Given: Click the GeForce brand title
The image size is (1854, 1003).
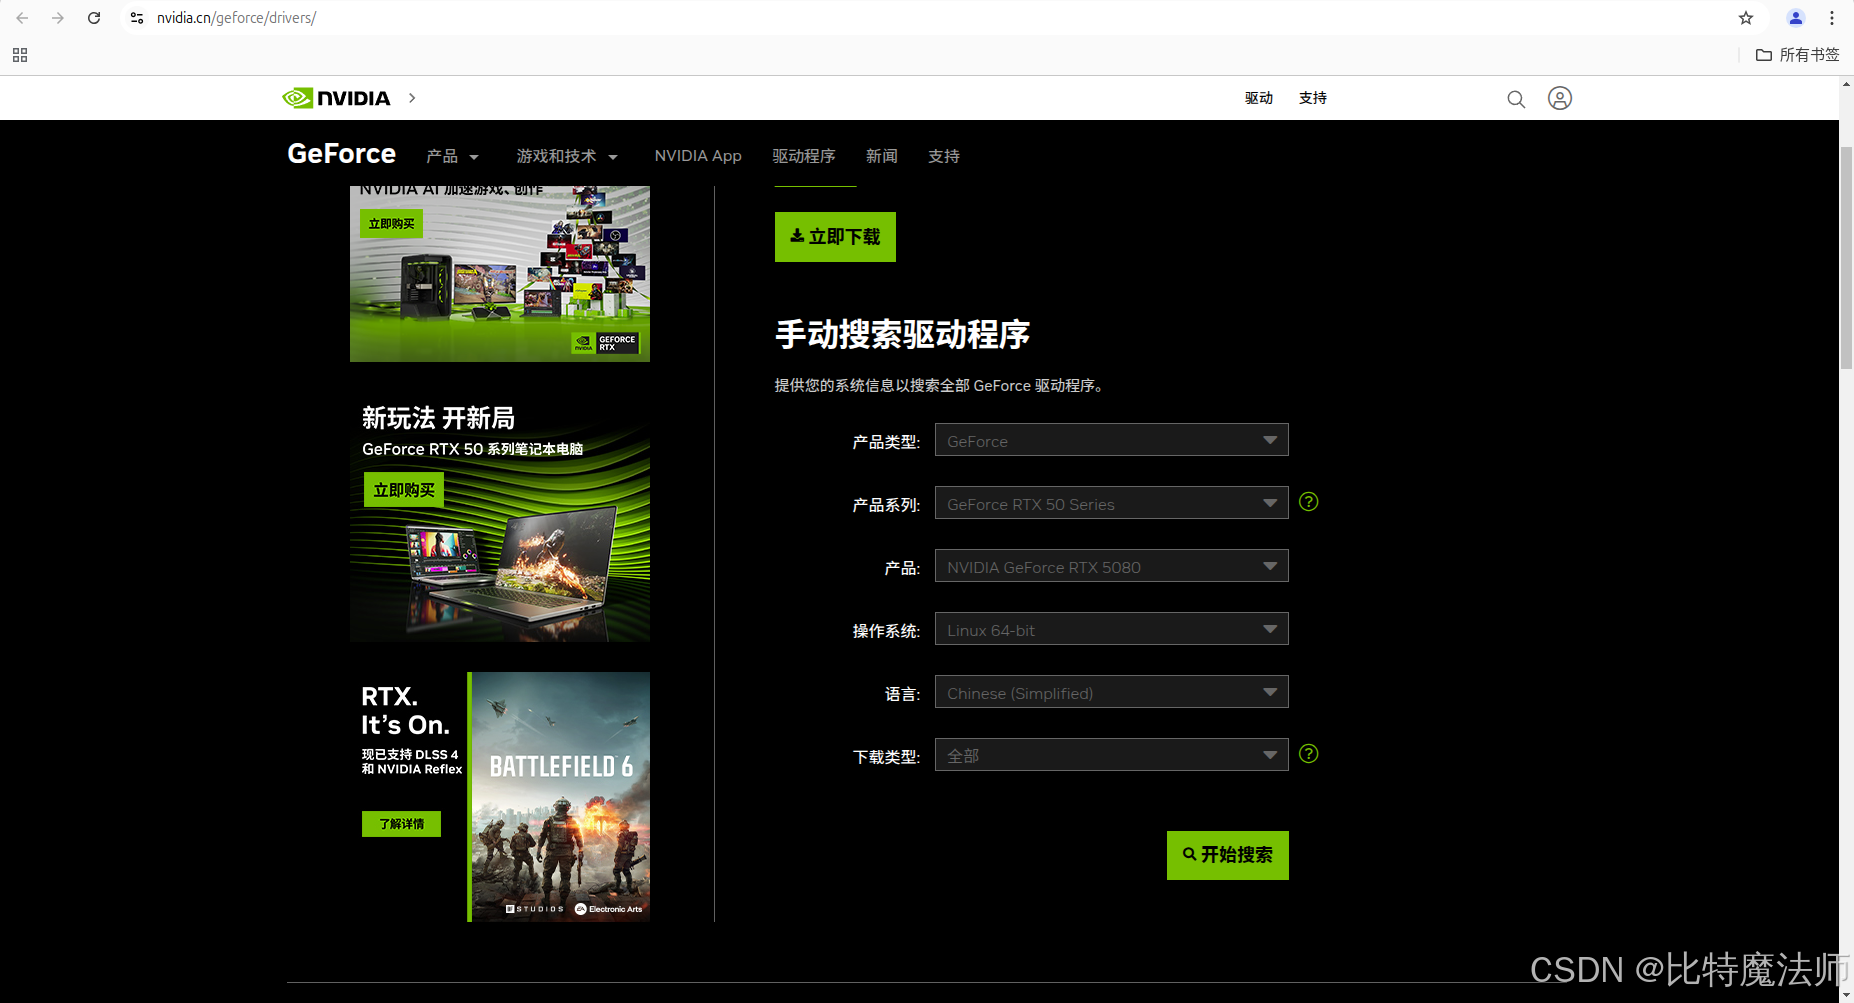Looking at the screenshot, I should click(341, 154).
